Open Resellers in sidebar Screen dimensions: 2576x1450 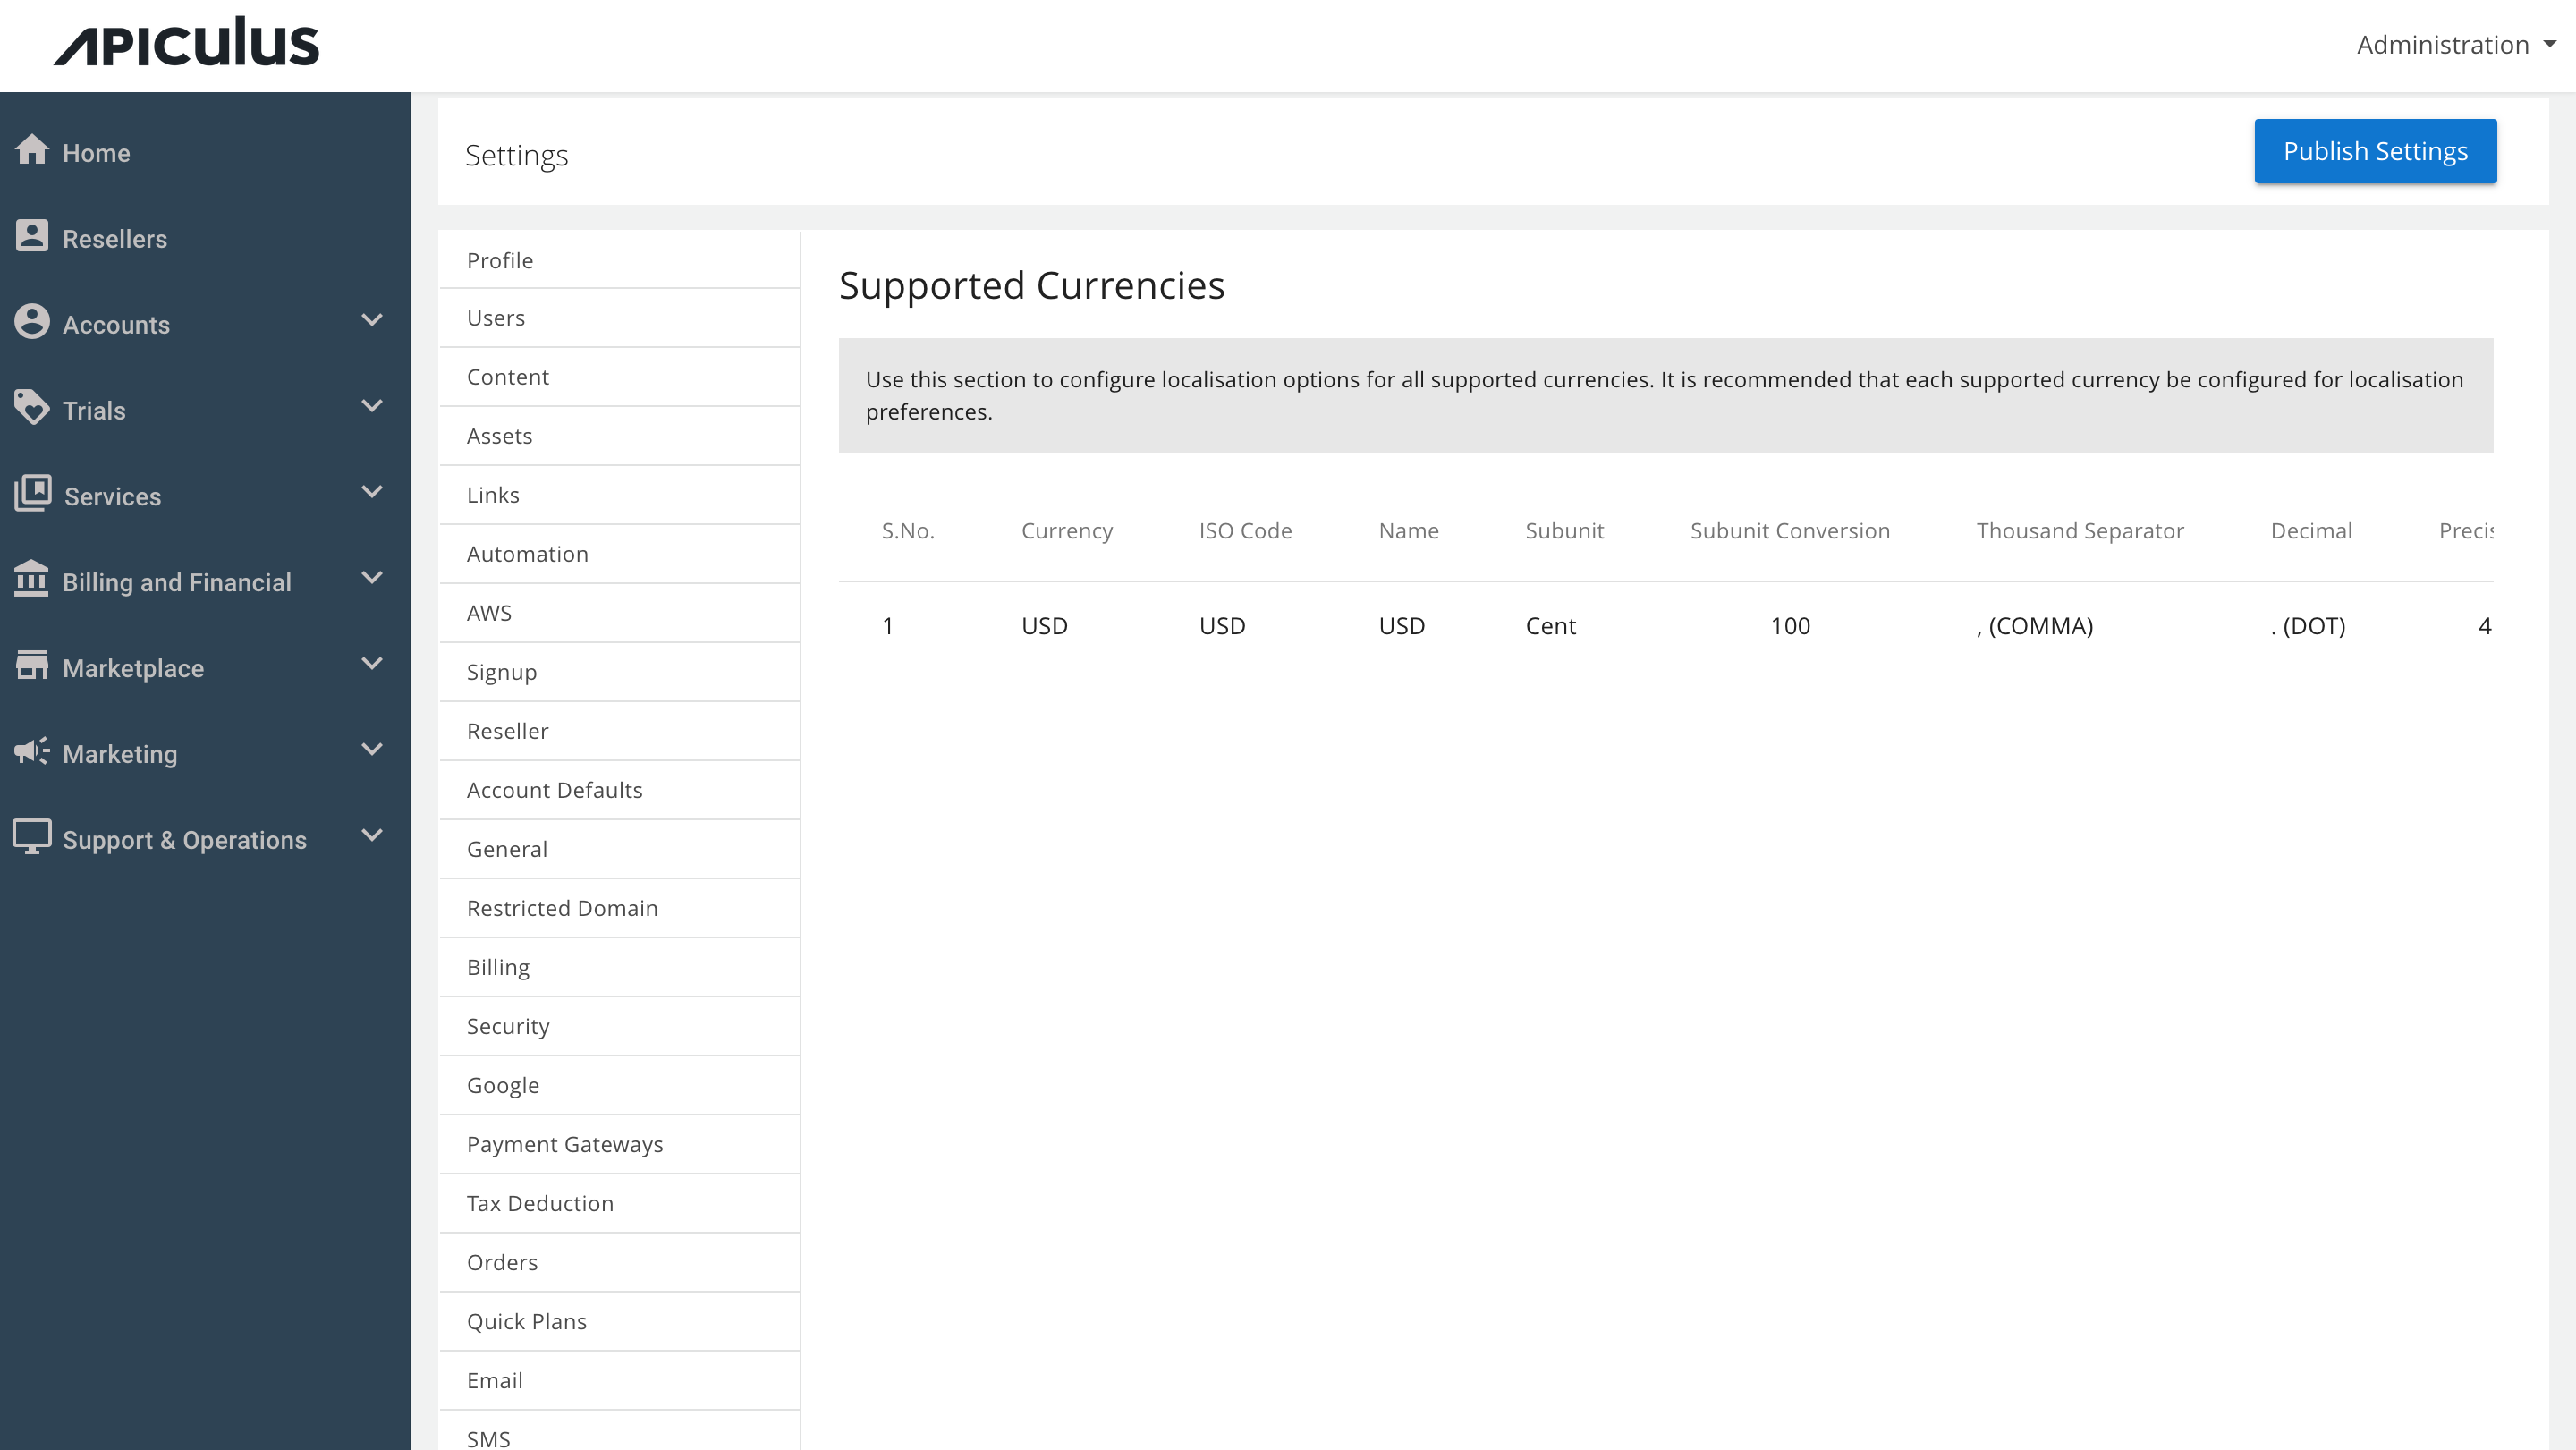pos(115,239)
